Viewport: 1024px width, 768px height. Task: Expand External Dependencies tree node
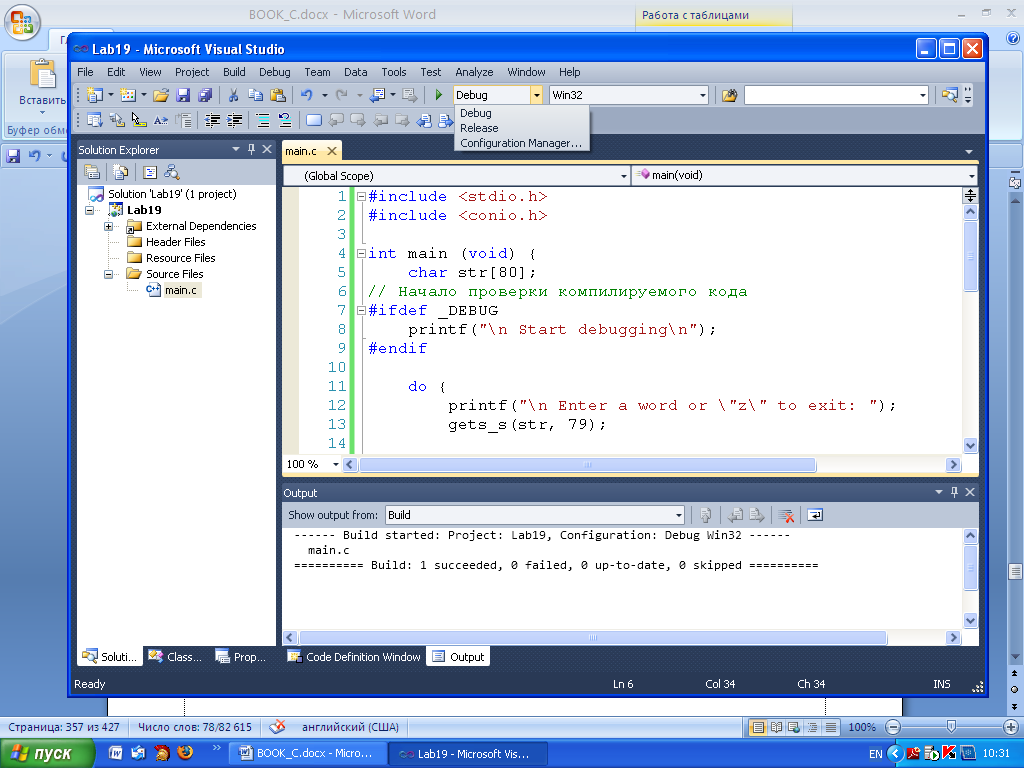108,227
